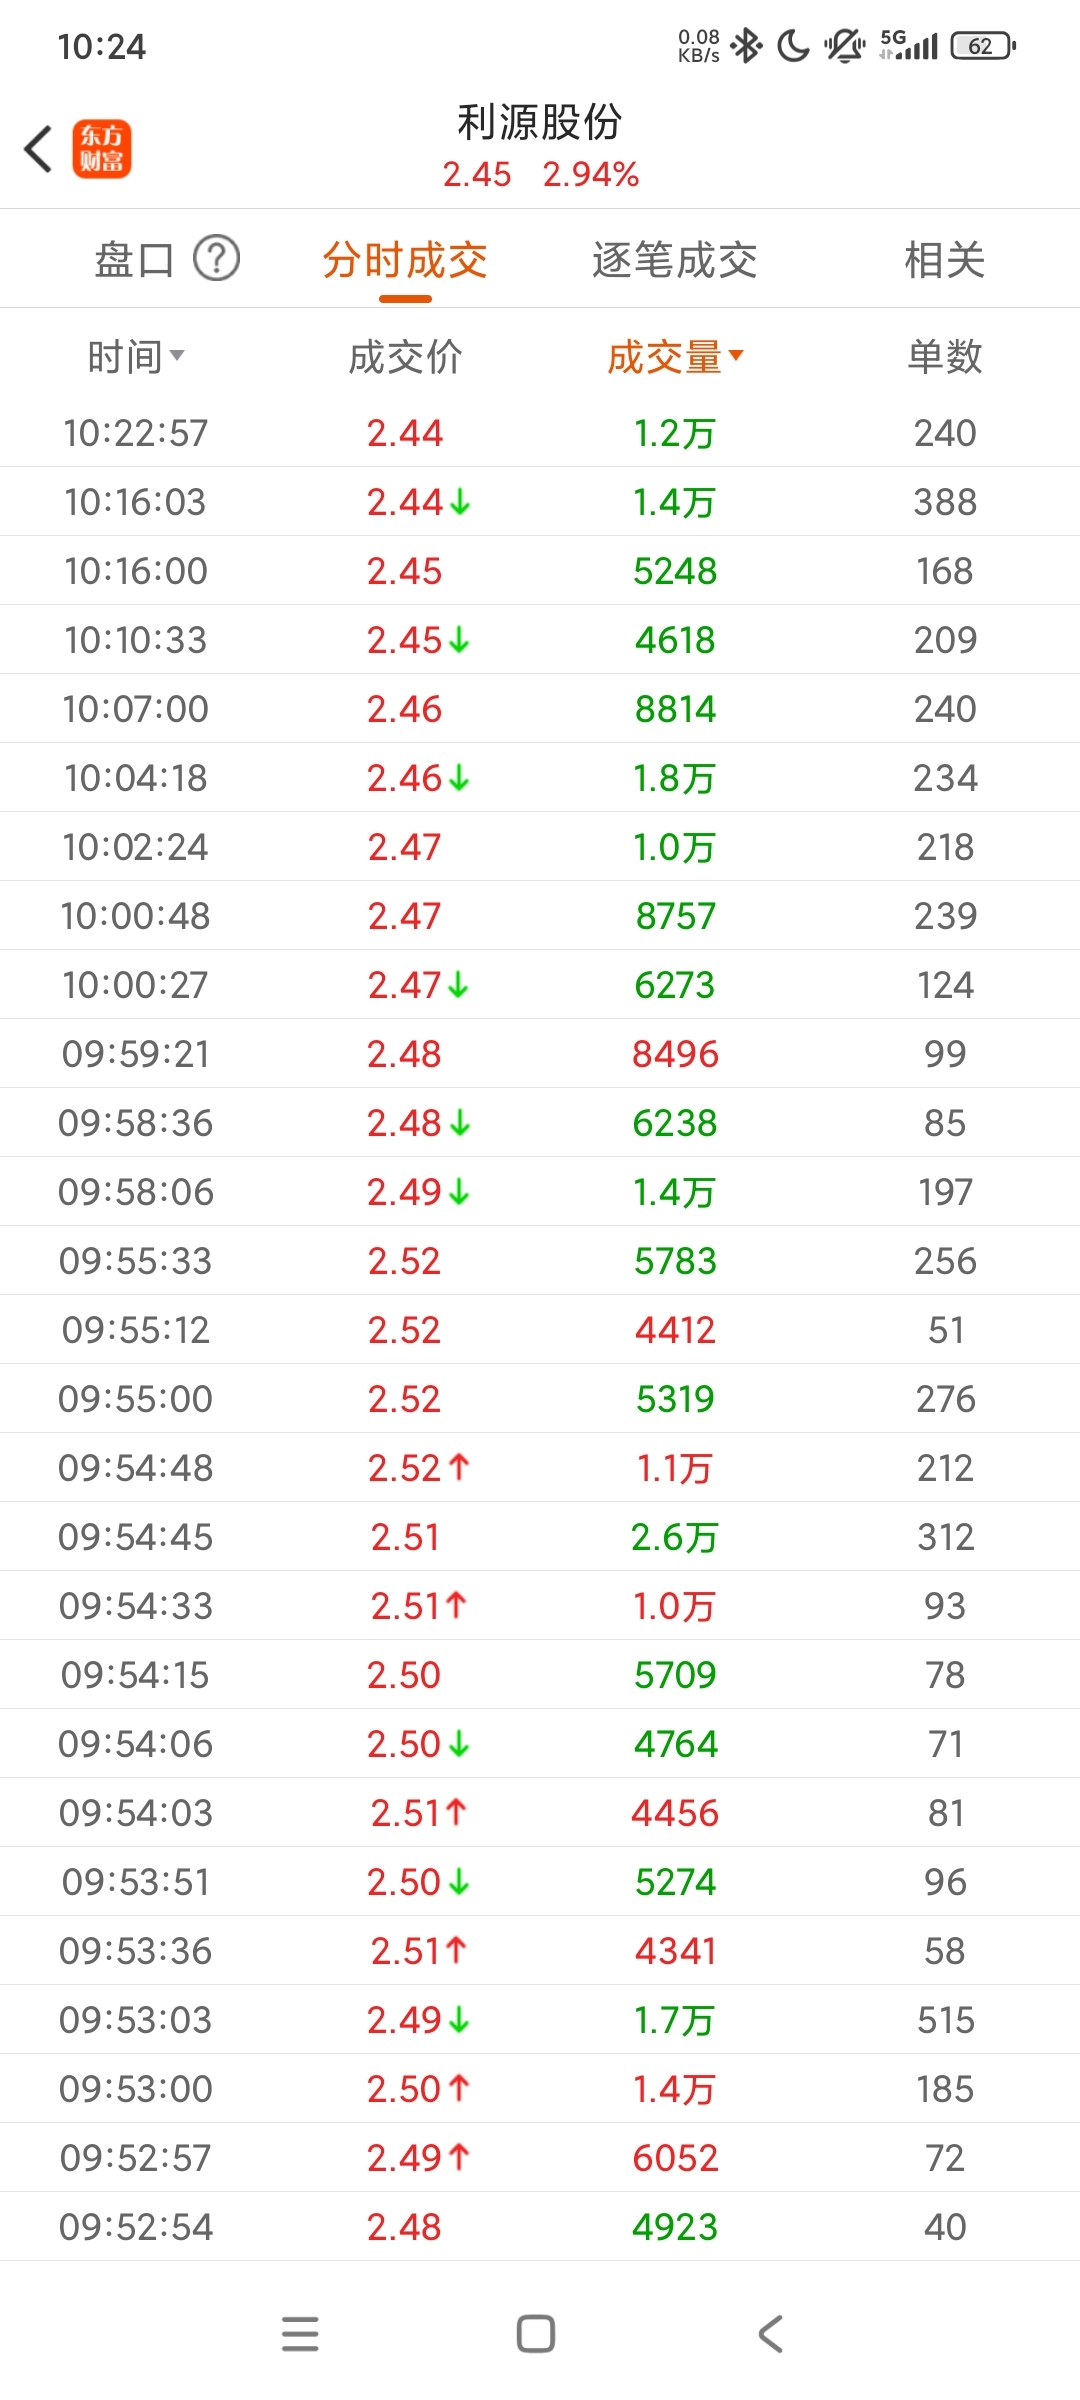This screenshot has width=1080, height=2400.
Task: Select the 分时成交 tab
Action: click(x=405, y=261)
